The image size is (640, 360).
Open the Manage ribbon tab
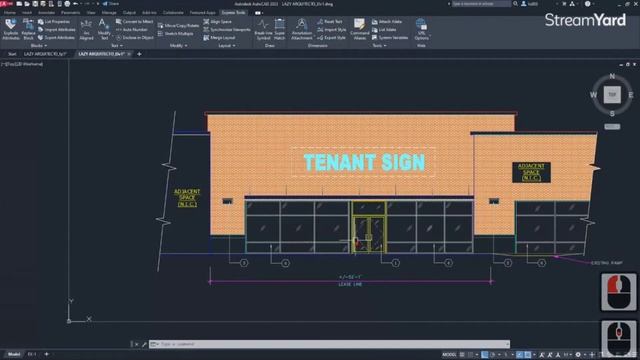[x=109, y=13]
